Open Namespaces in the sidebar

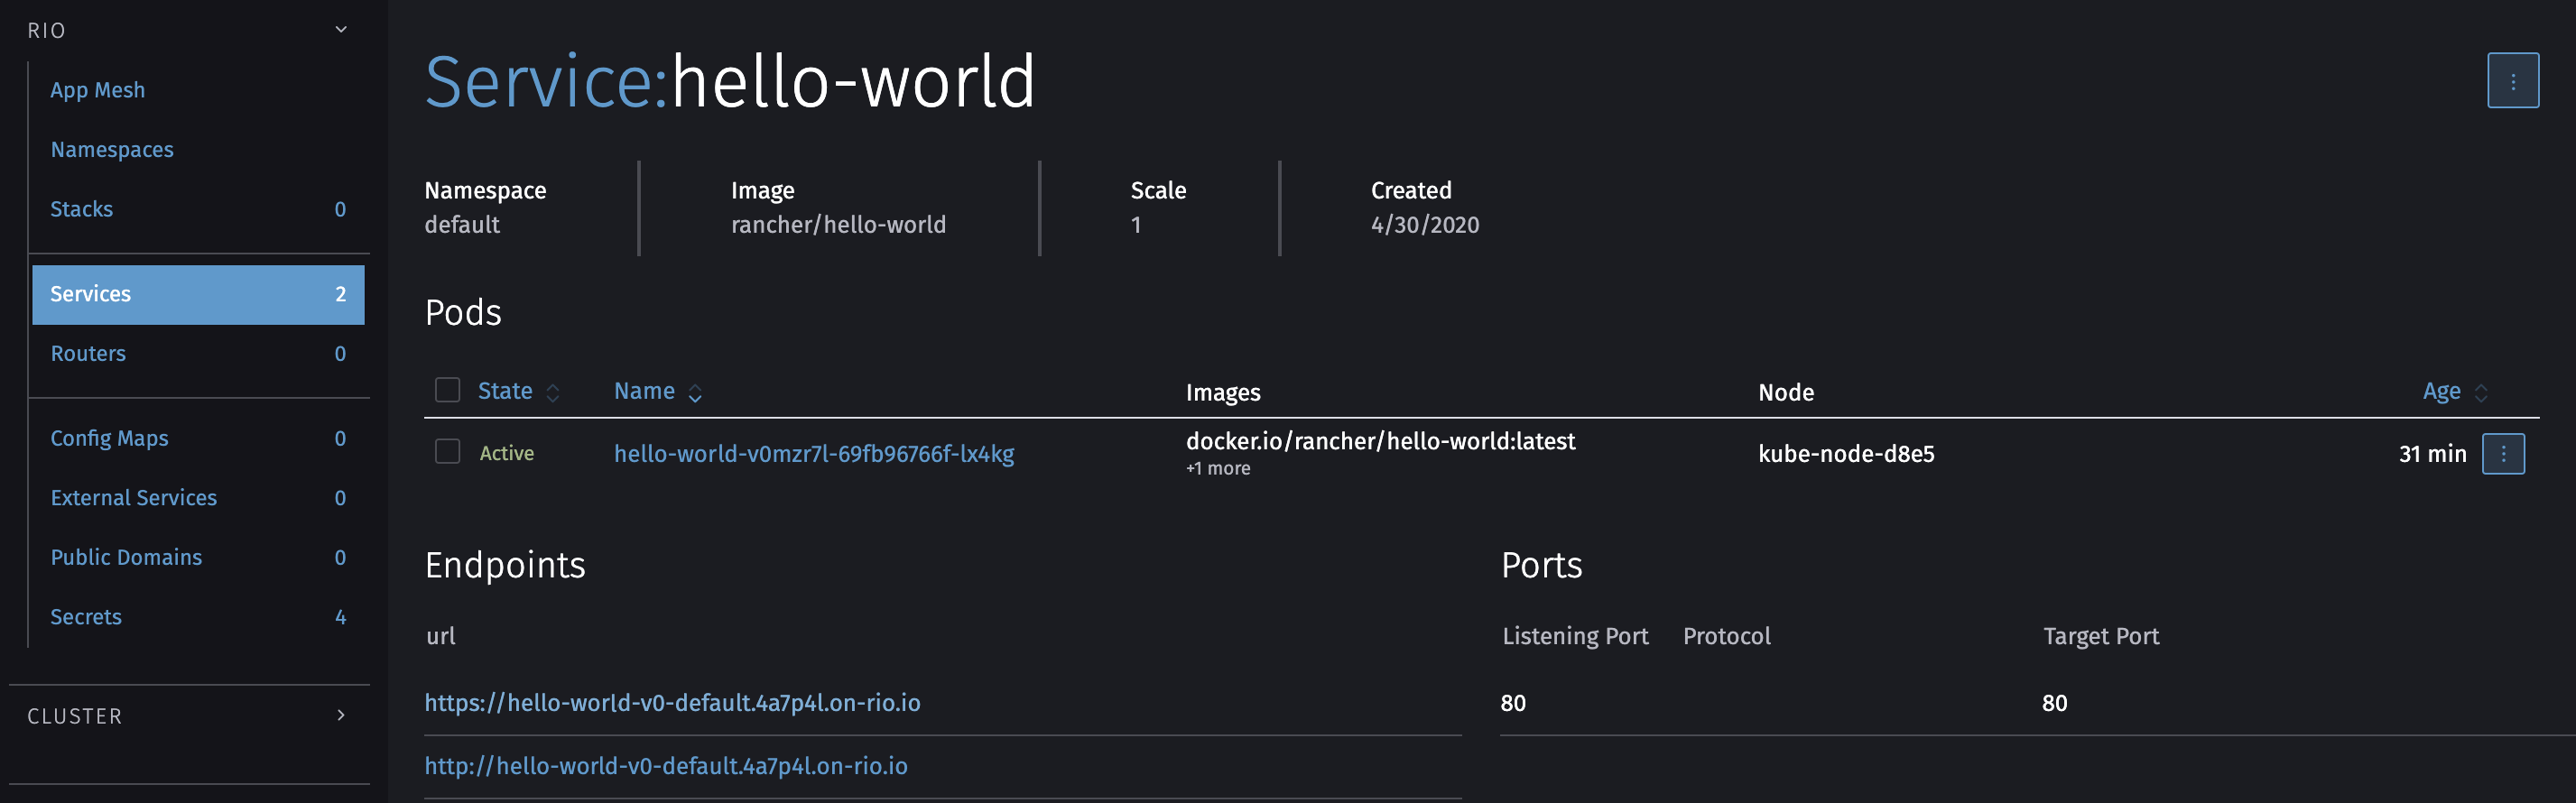coord(112,150)
